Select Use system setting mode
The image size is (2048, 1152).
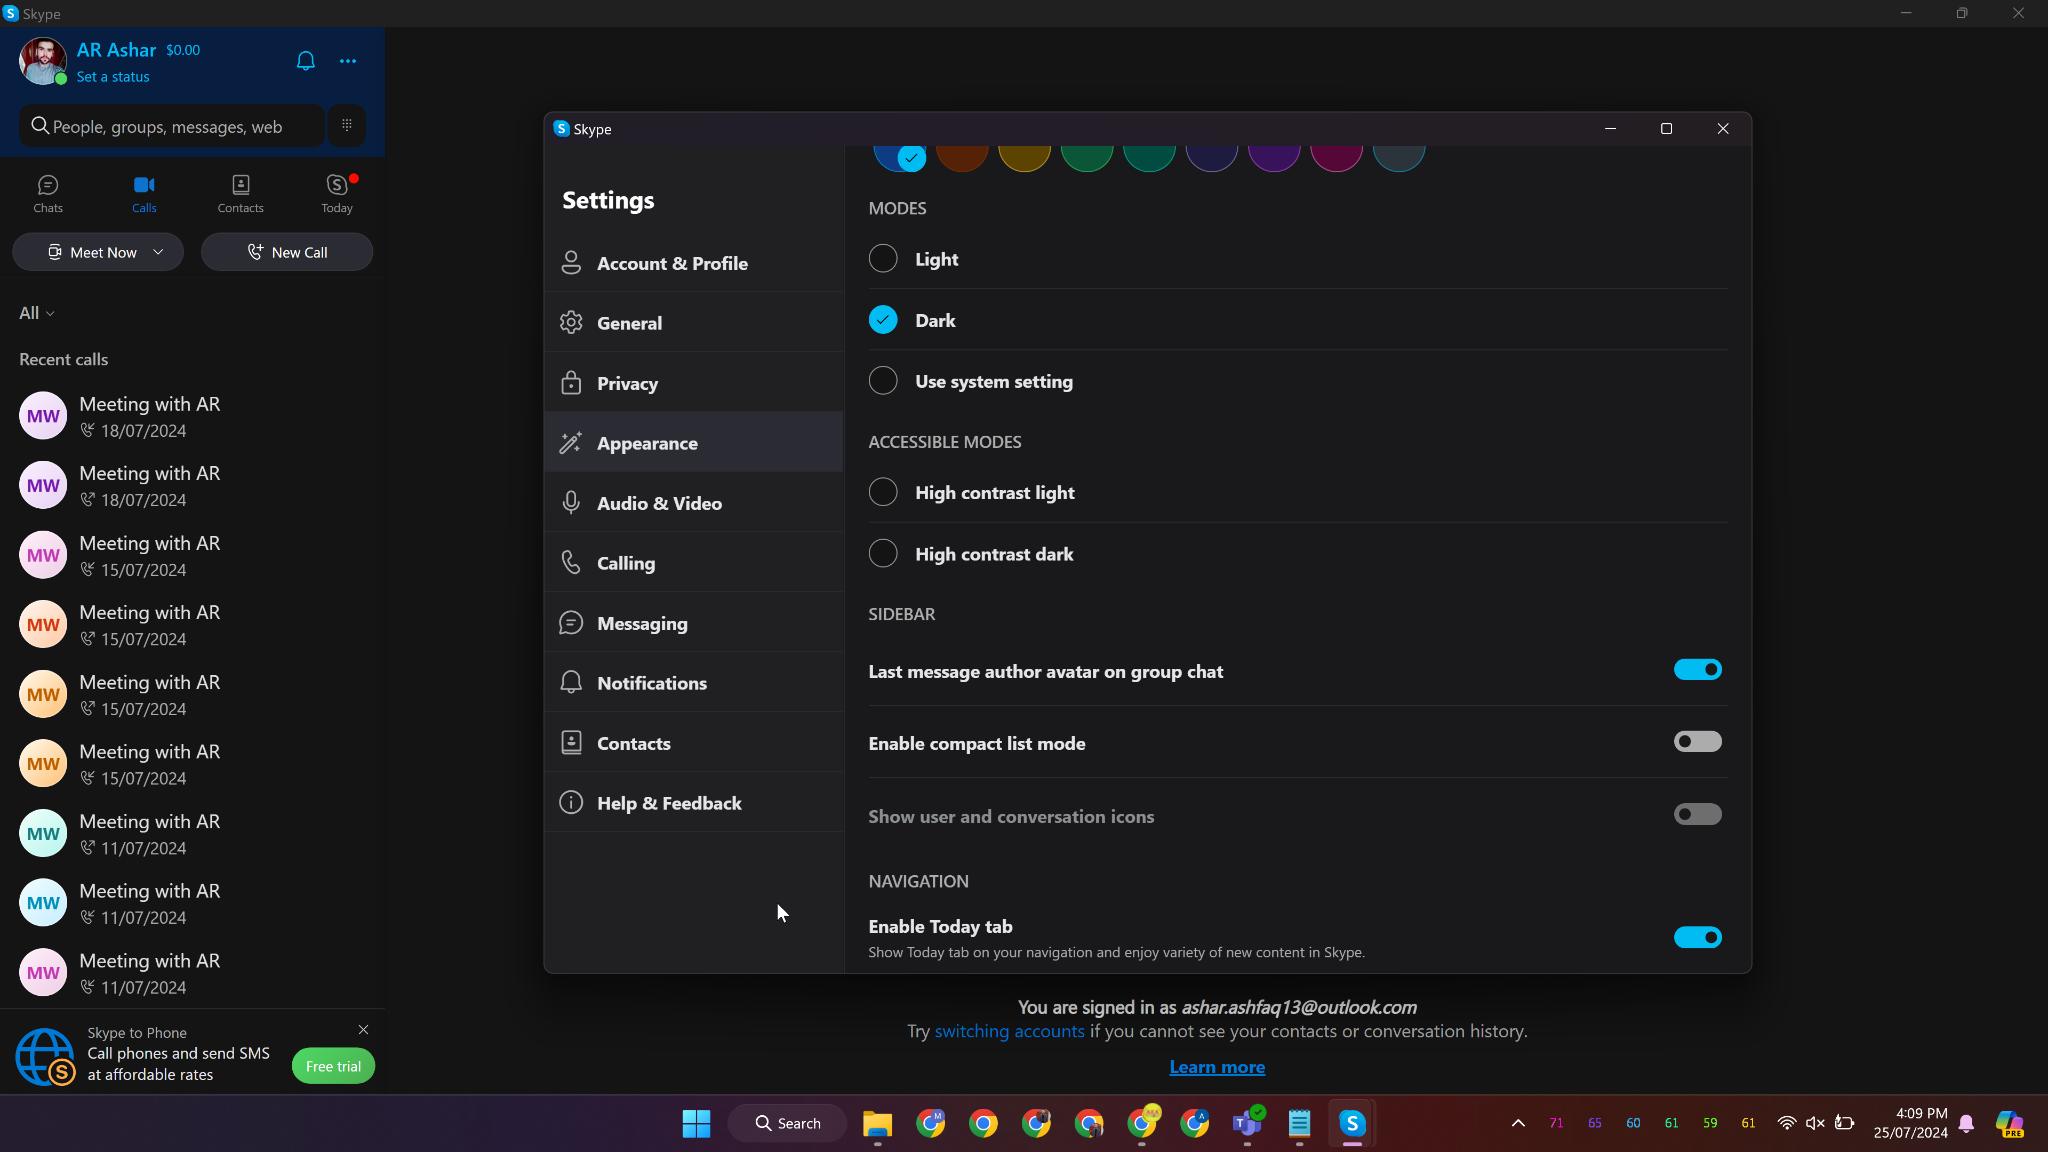(883, 381)
